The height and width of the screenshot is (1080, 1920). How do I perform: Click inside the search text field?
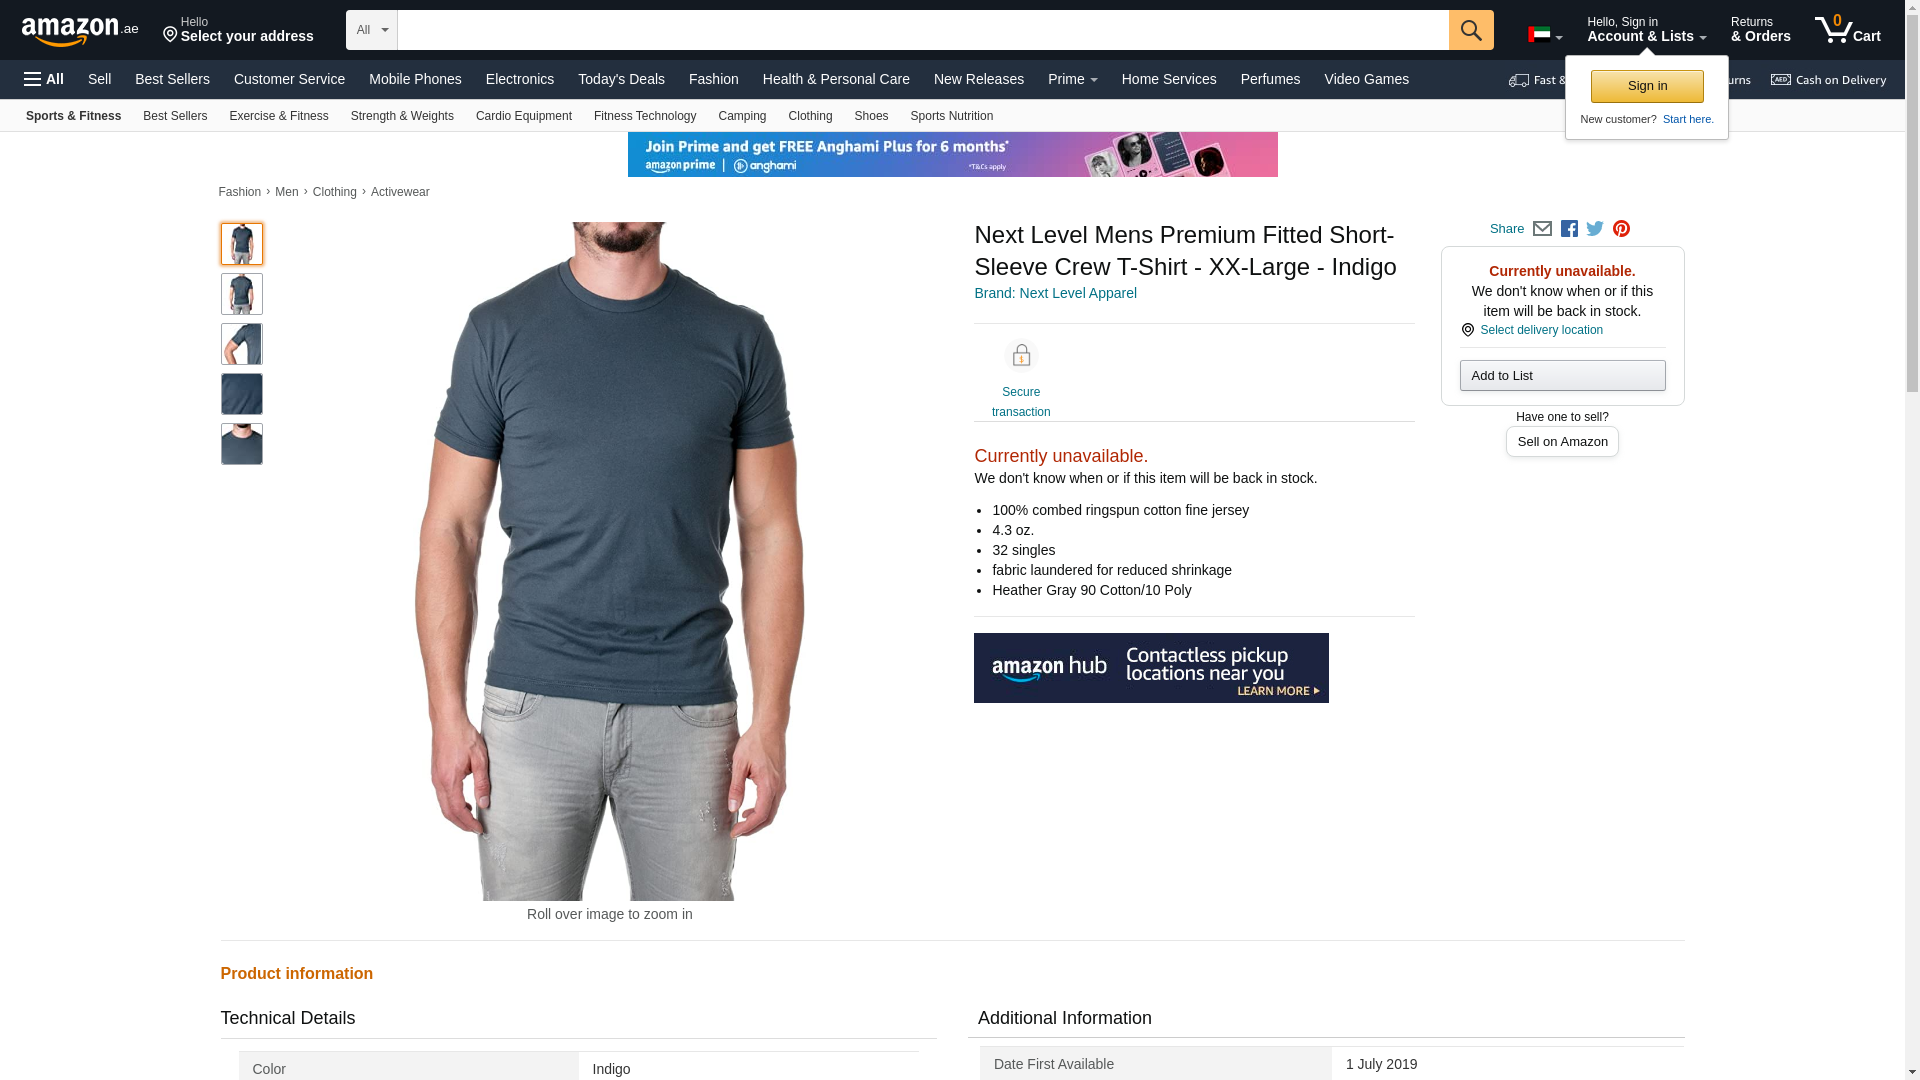pyautogui.click(x=923, y=30)
